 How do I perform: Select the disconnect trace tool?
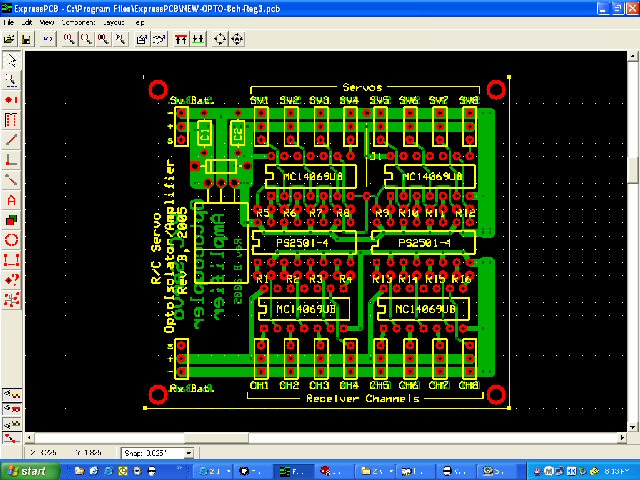coord(11,180)
